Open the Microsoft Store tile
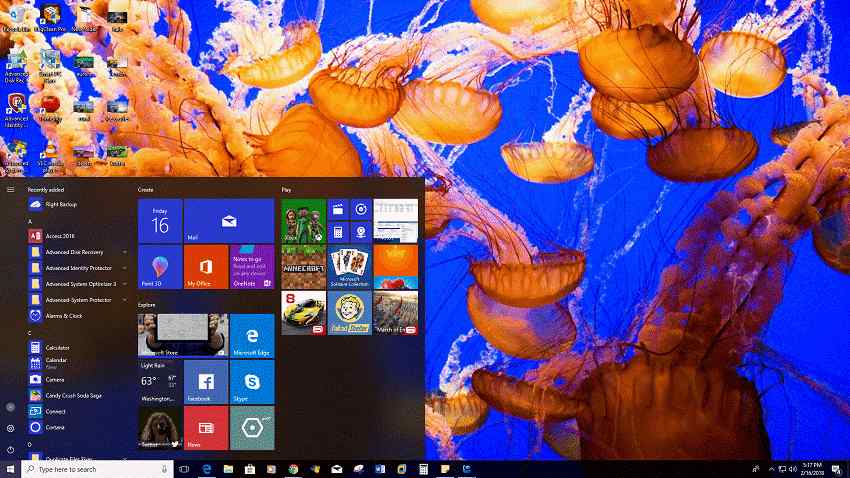Image resolution: width=850 pixels, height=478 pixels. (x=183, y=335)
